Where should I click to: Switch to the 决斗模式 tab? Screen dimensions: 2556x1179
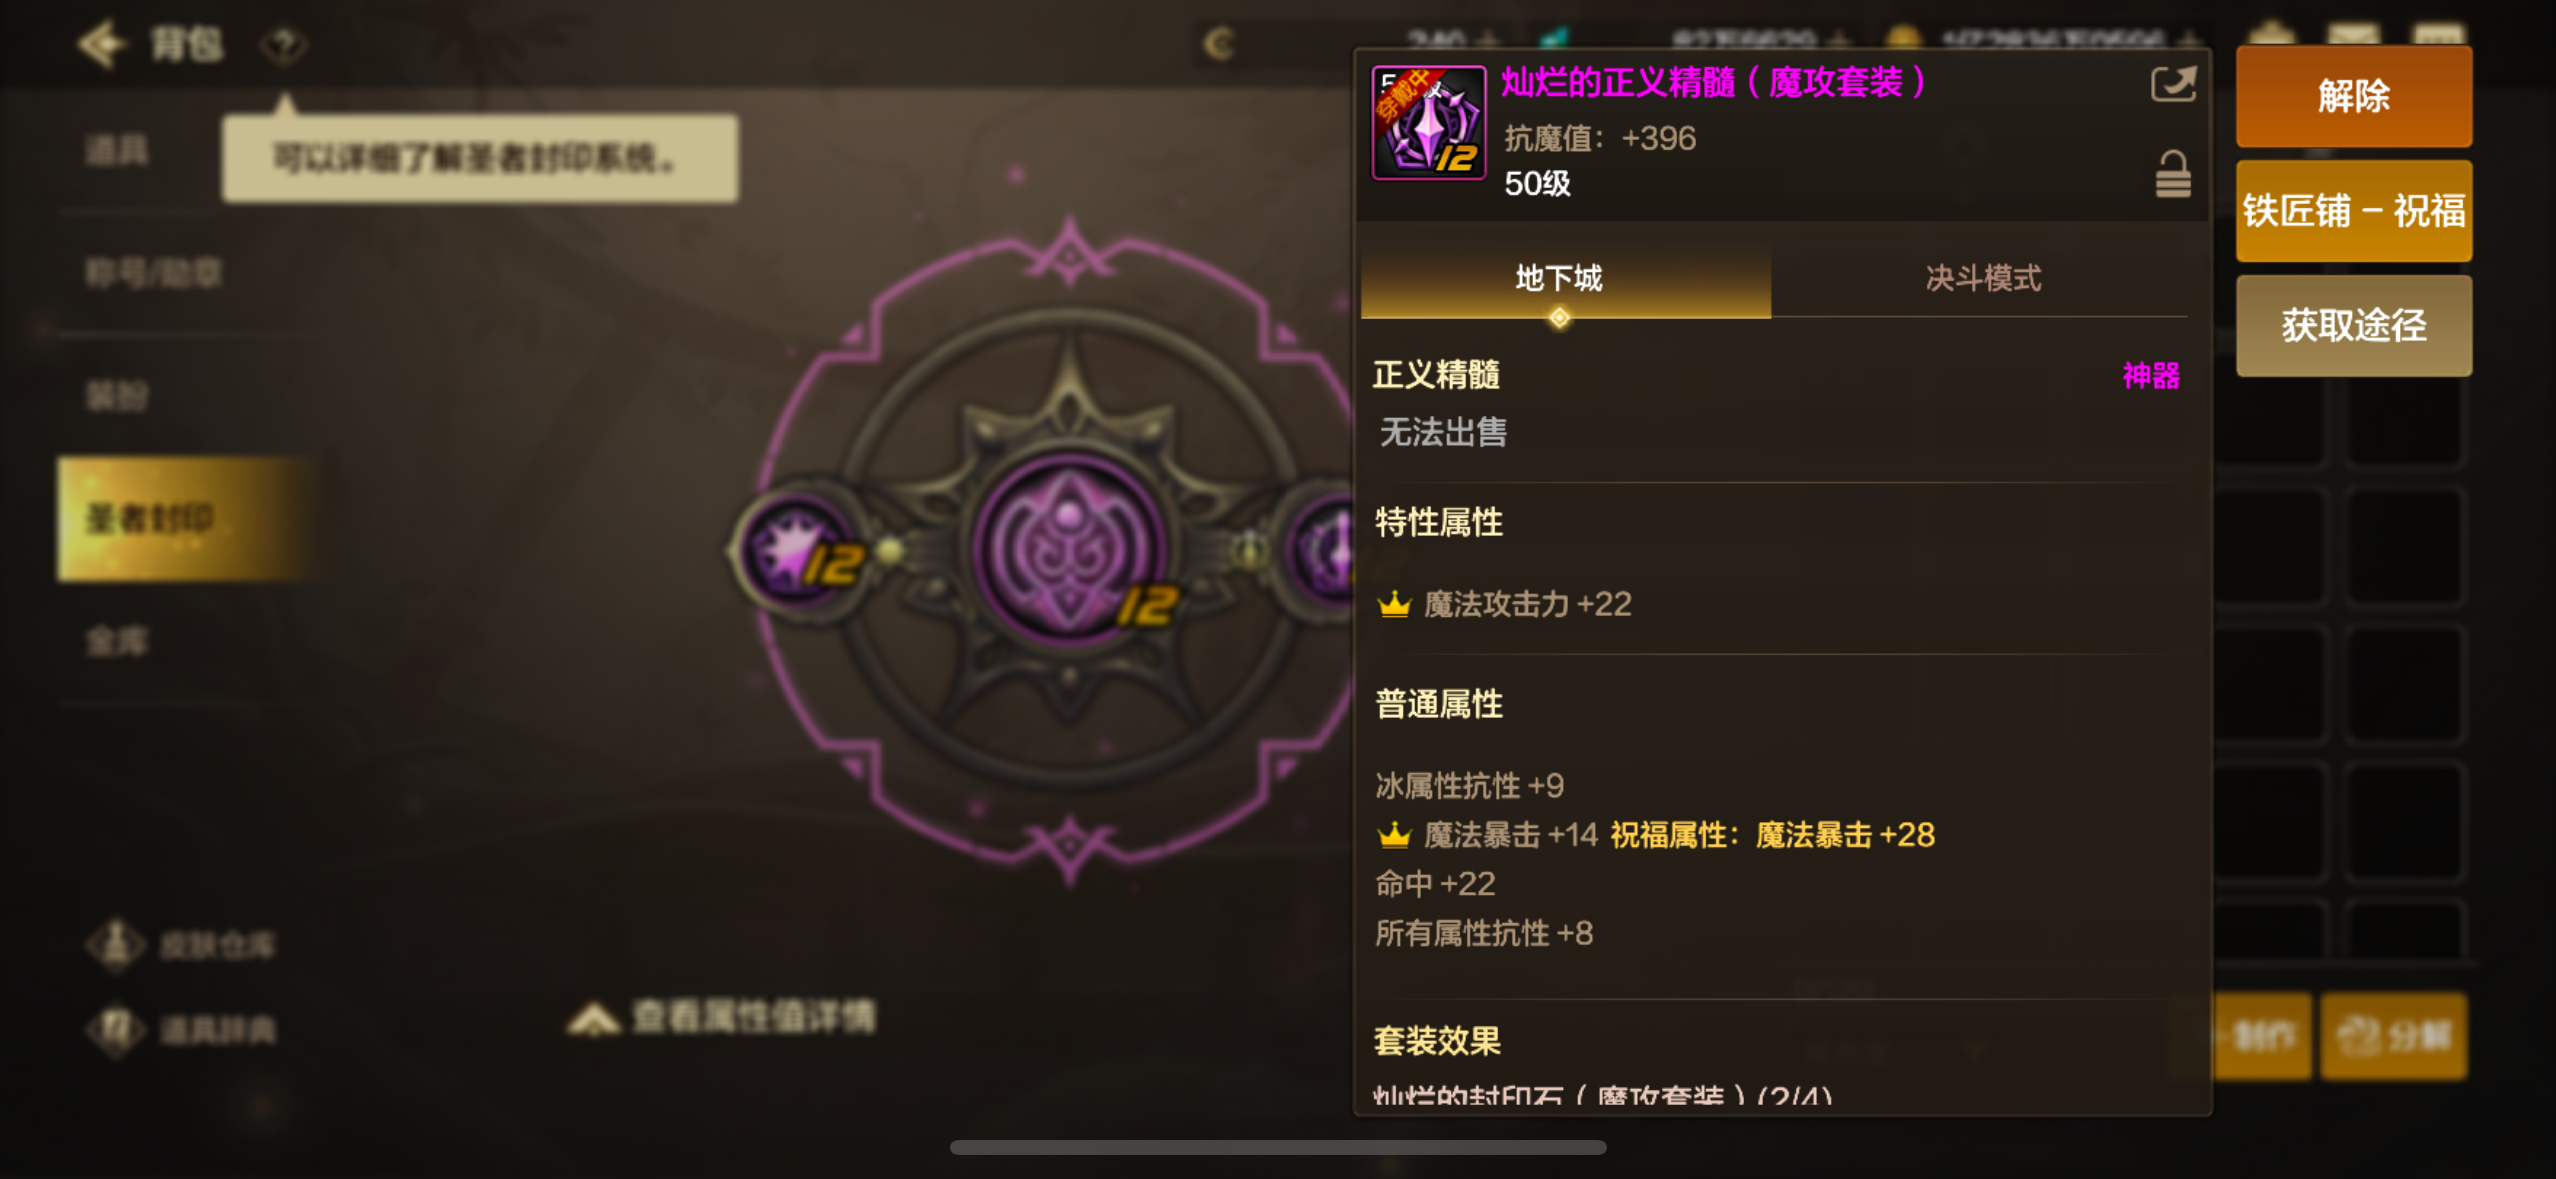point(1982,279)
